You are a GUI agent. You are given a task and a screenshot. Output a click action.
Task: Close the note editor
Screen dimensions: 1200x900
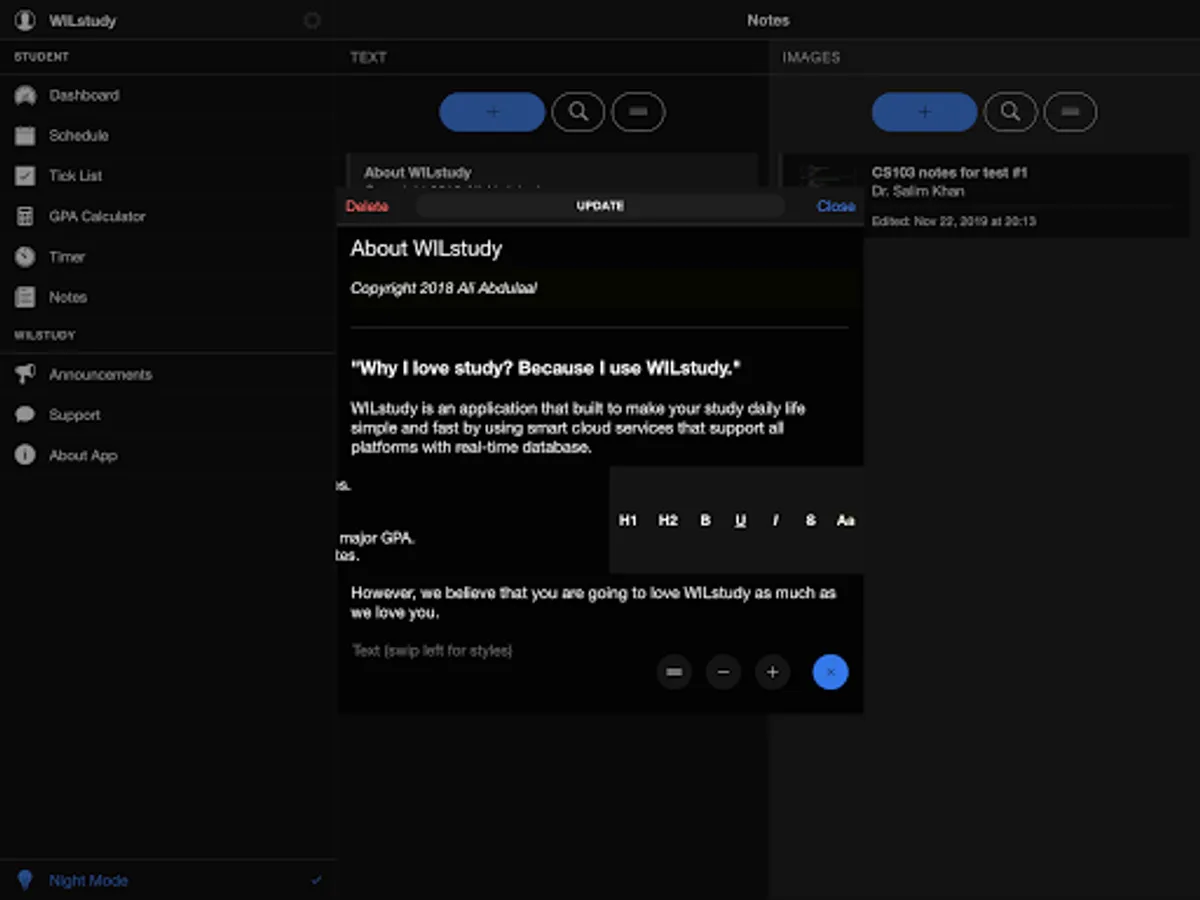[x=836, y=206]
